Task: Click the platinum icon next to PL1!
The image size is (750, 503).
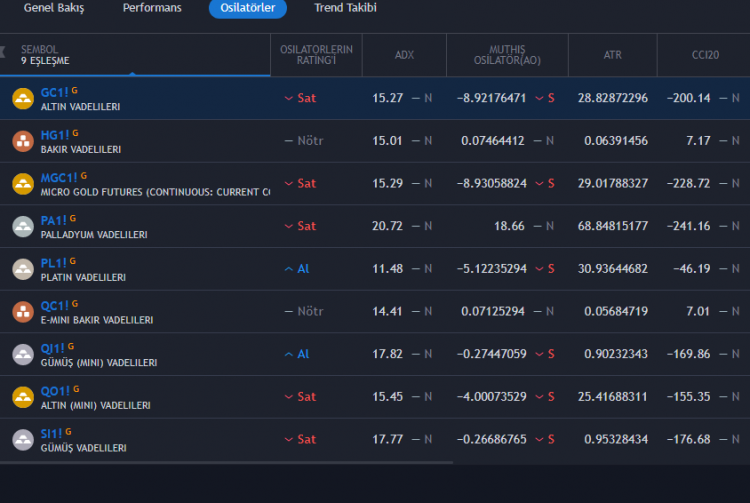Action: [x=22, y=269]
